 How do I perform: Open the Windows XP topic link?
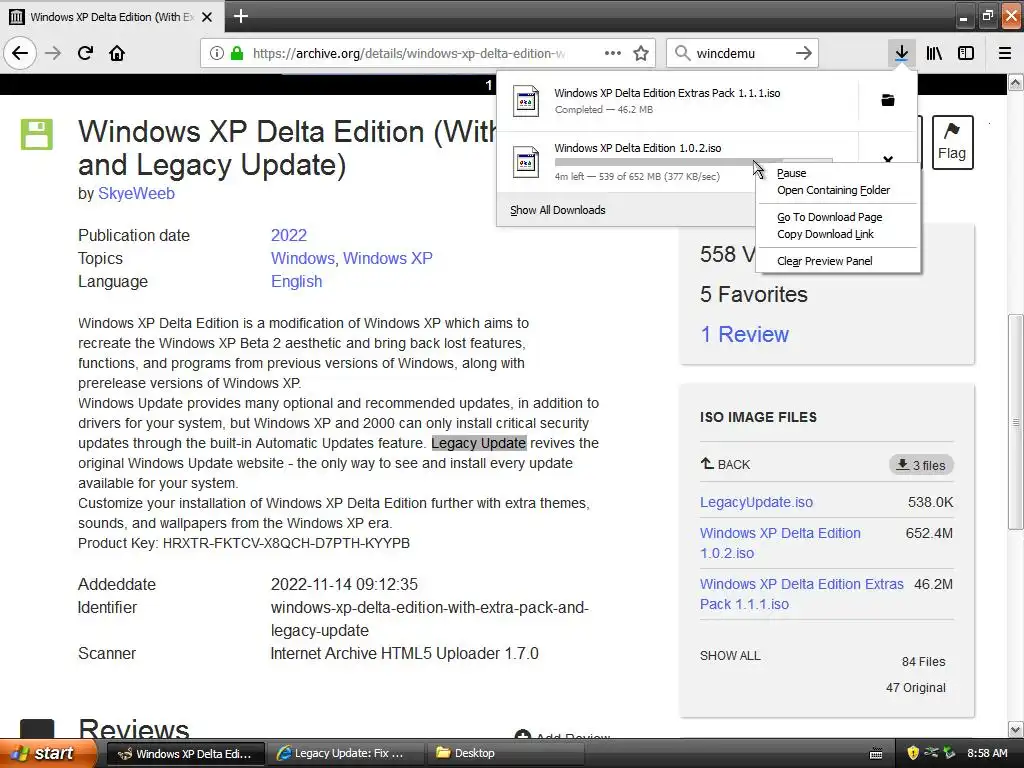(x=388, y=258)
